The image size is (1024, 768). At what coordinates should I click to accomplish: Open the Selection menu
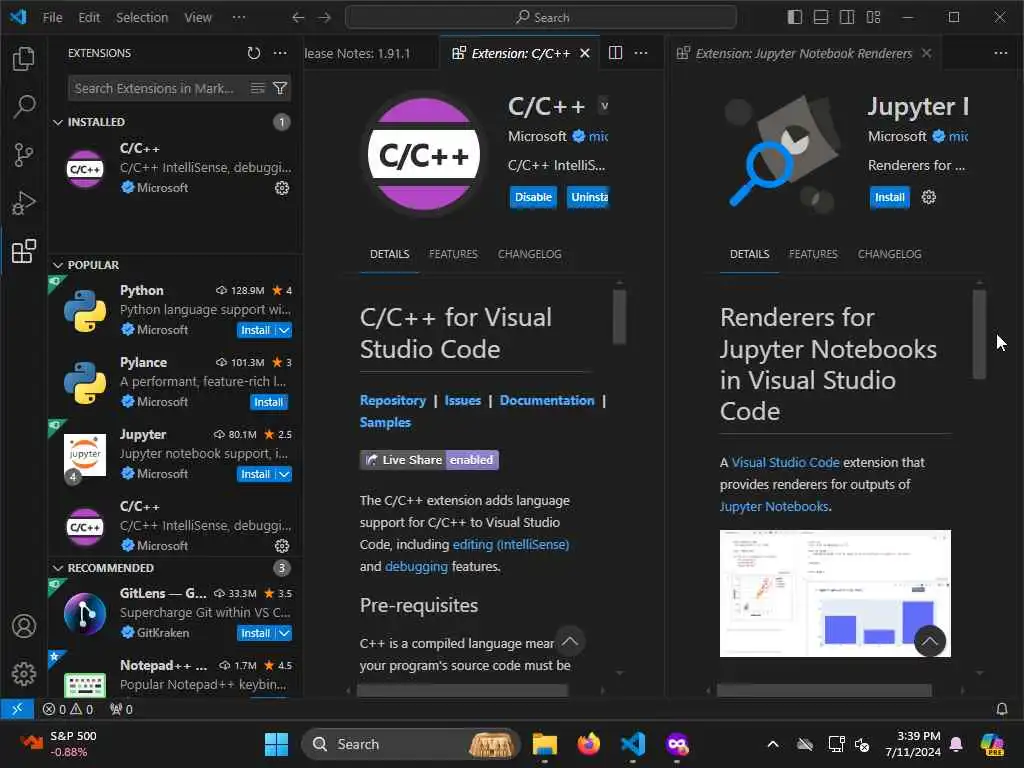click(x=142, y=18)
